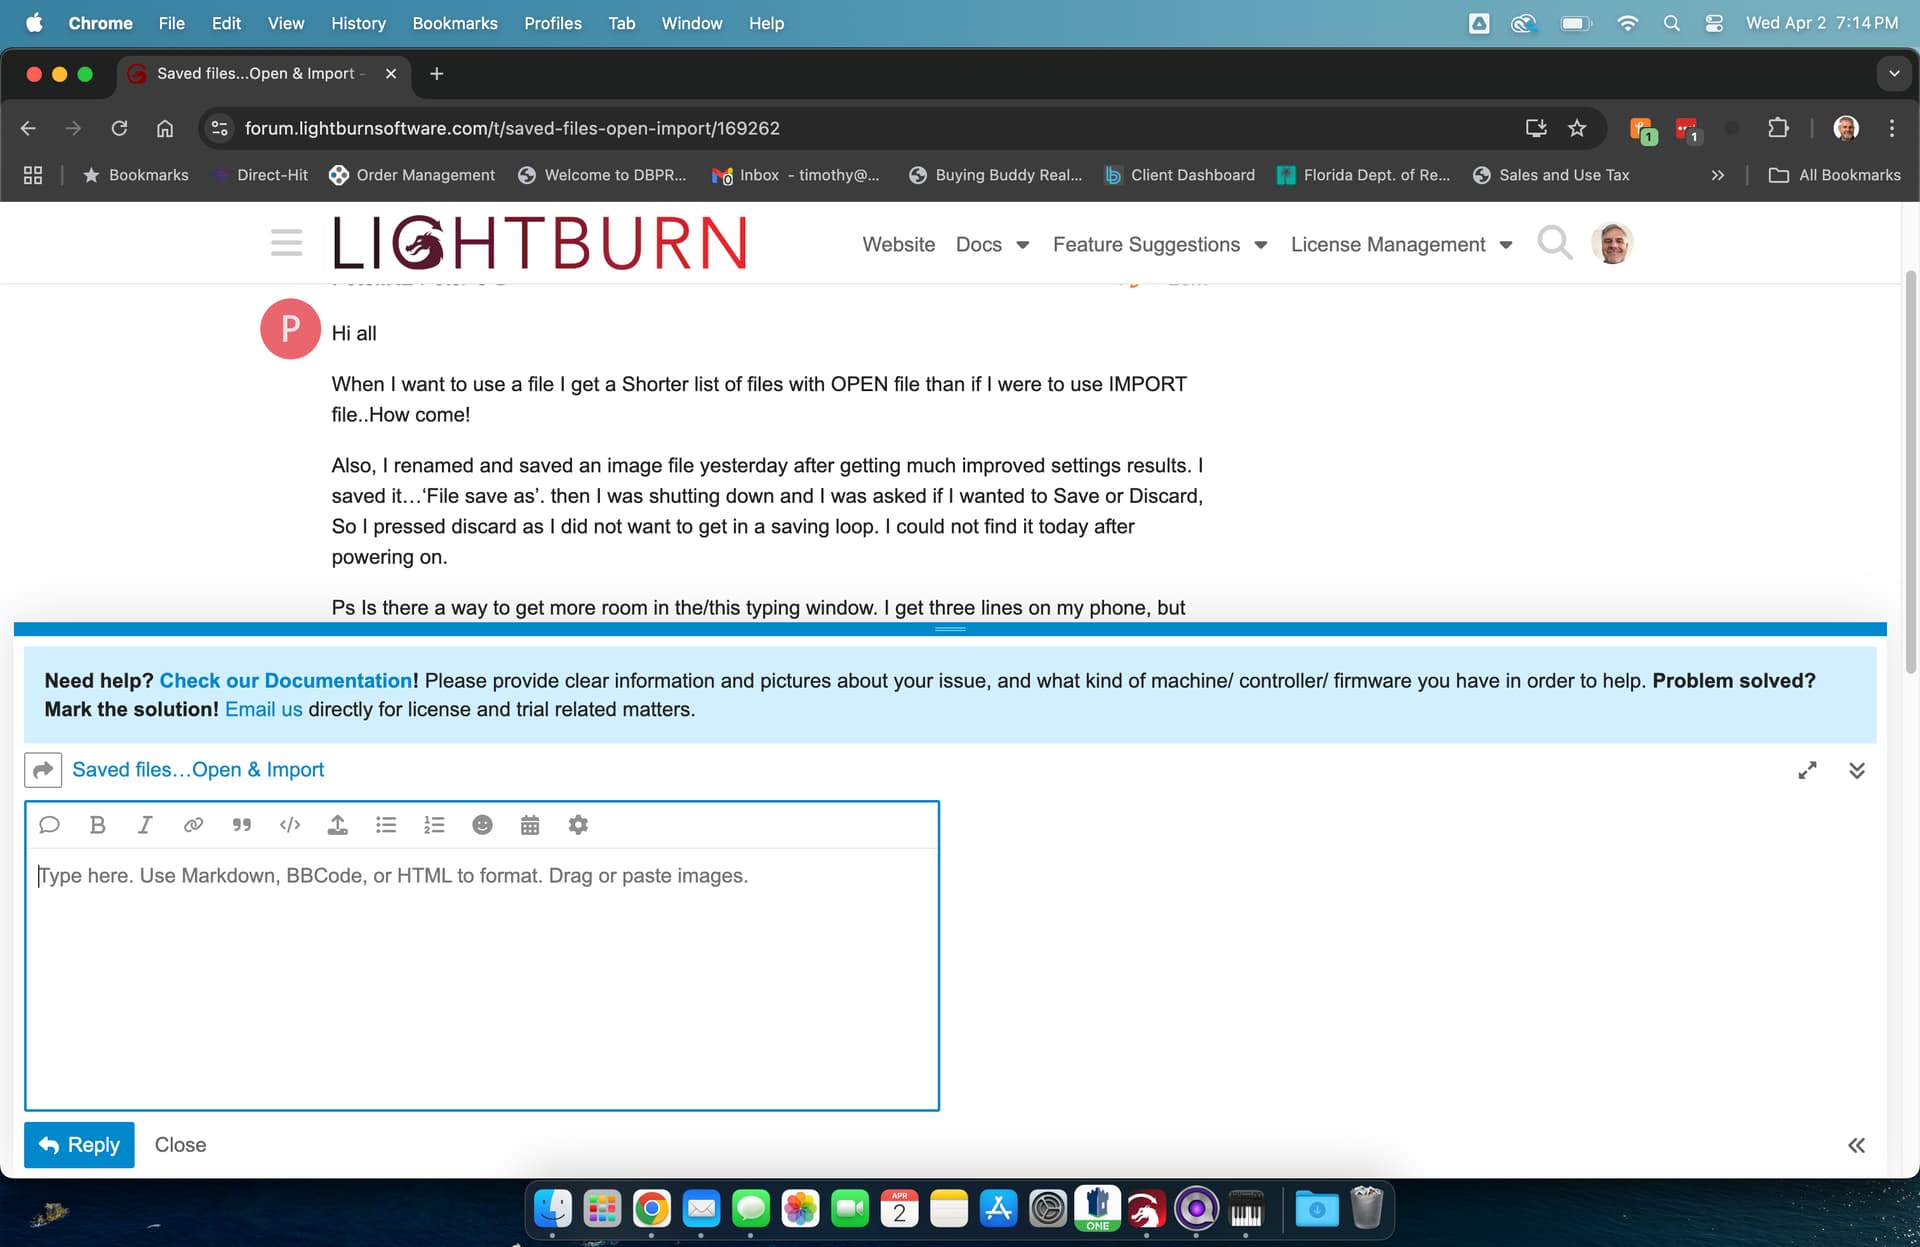Add a blockquote in the reply

241,825
